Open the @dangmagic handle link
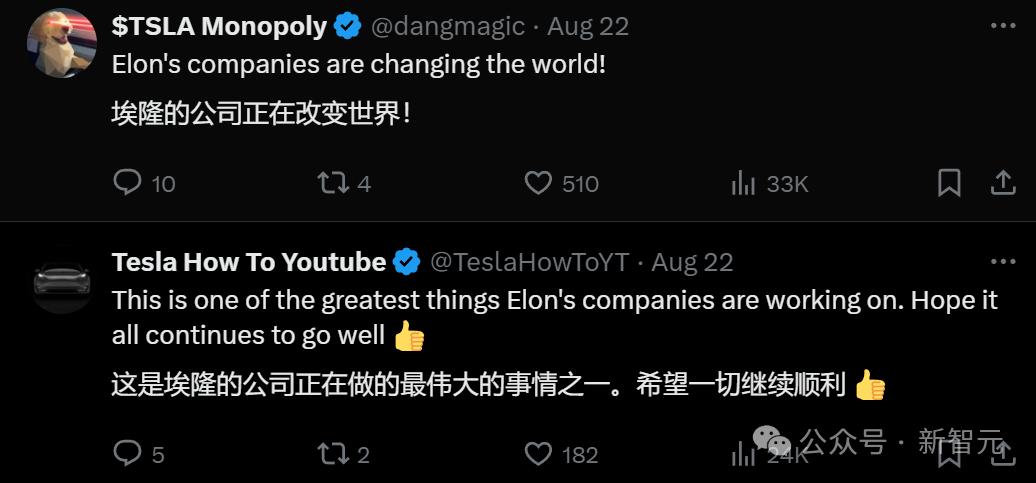Screen dimensions: 1036x483 pos(450,27)
